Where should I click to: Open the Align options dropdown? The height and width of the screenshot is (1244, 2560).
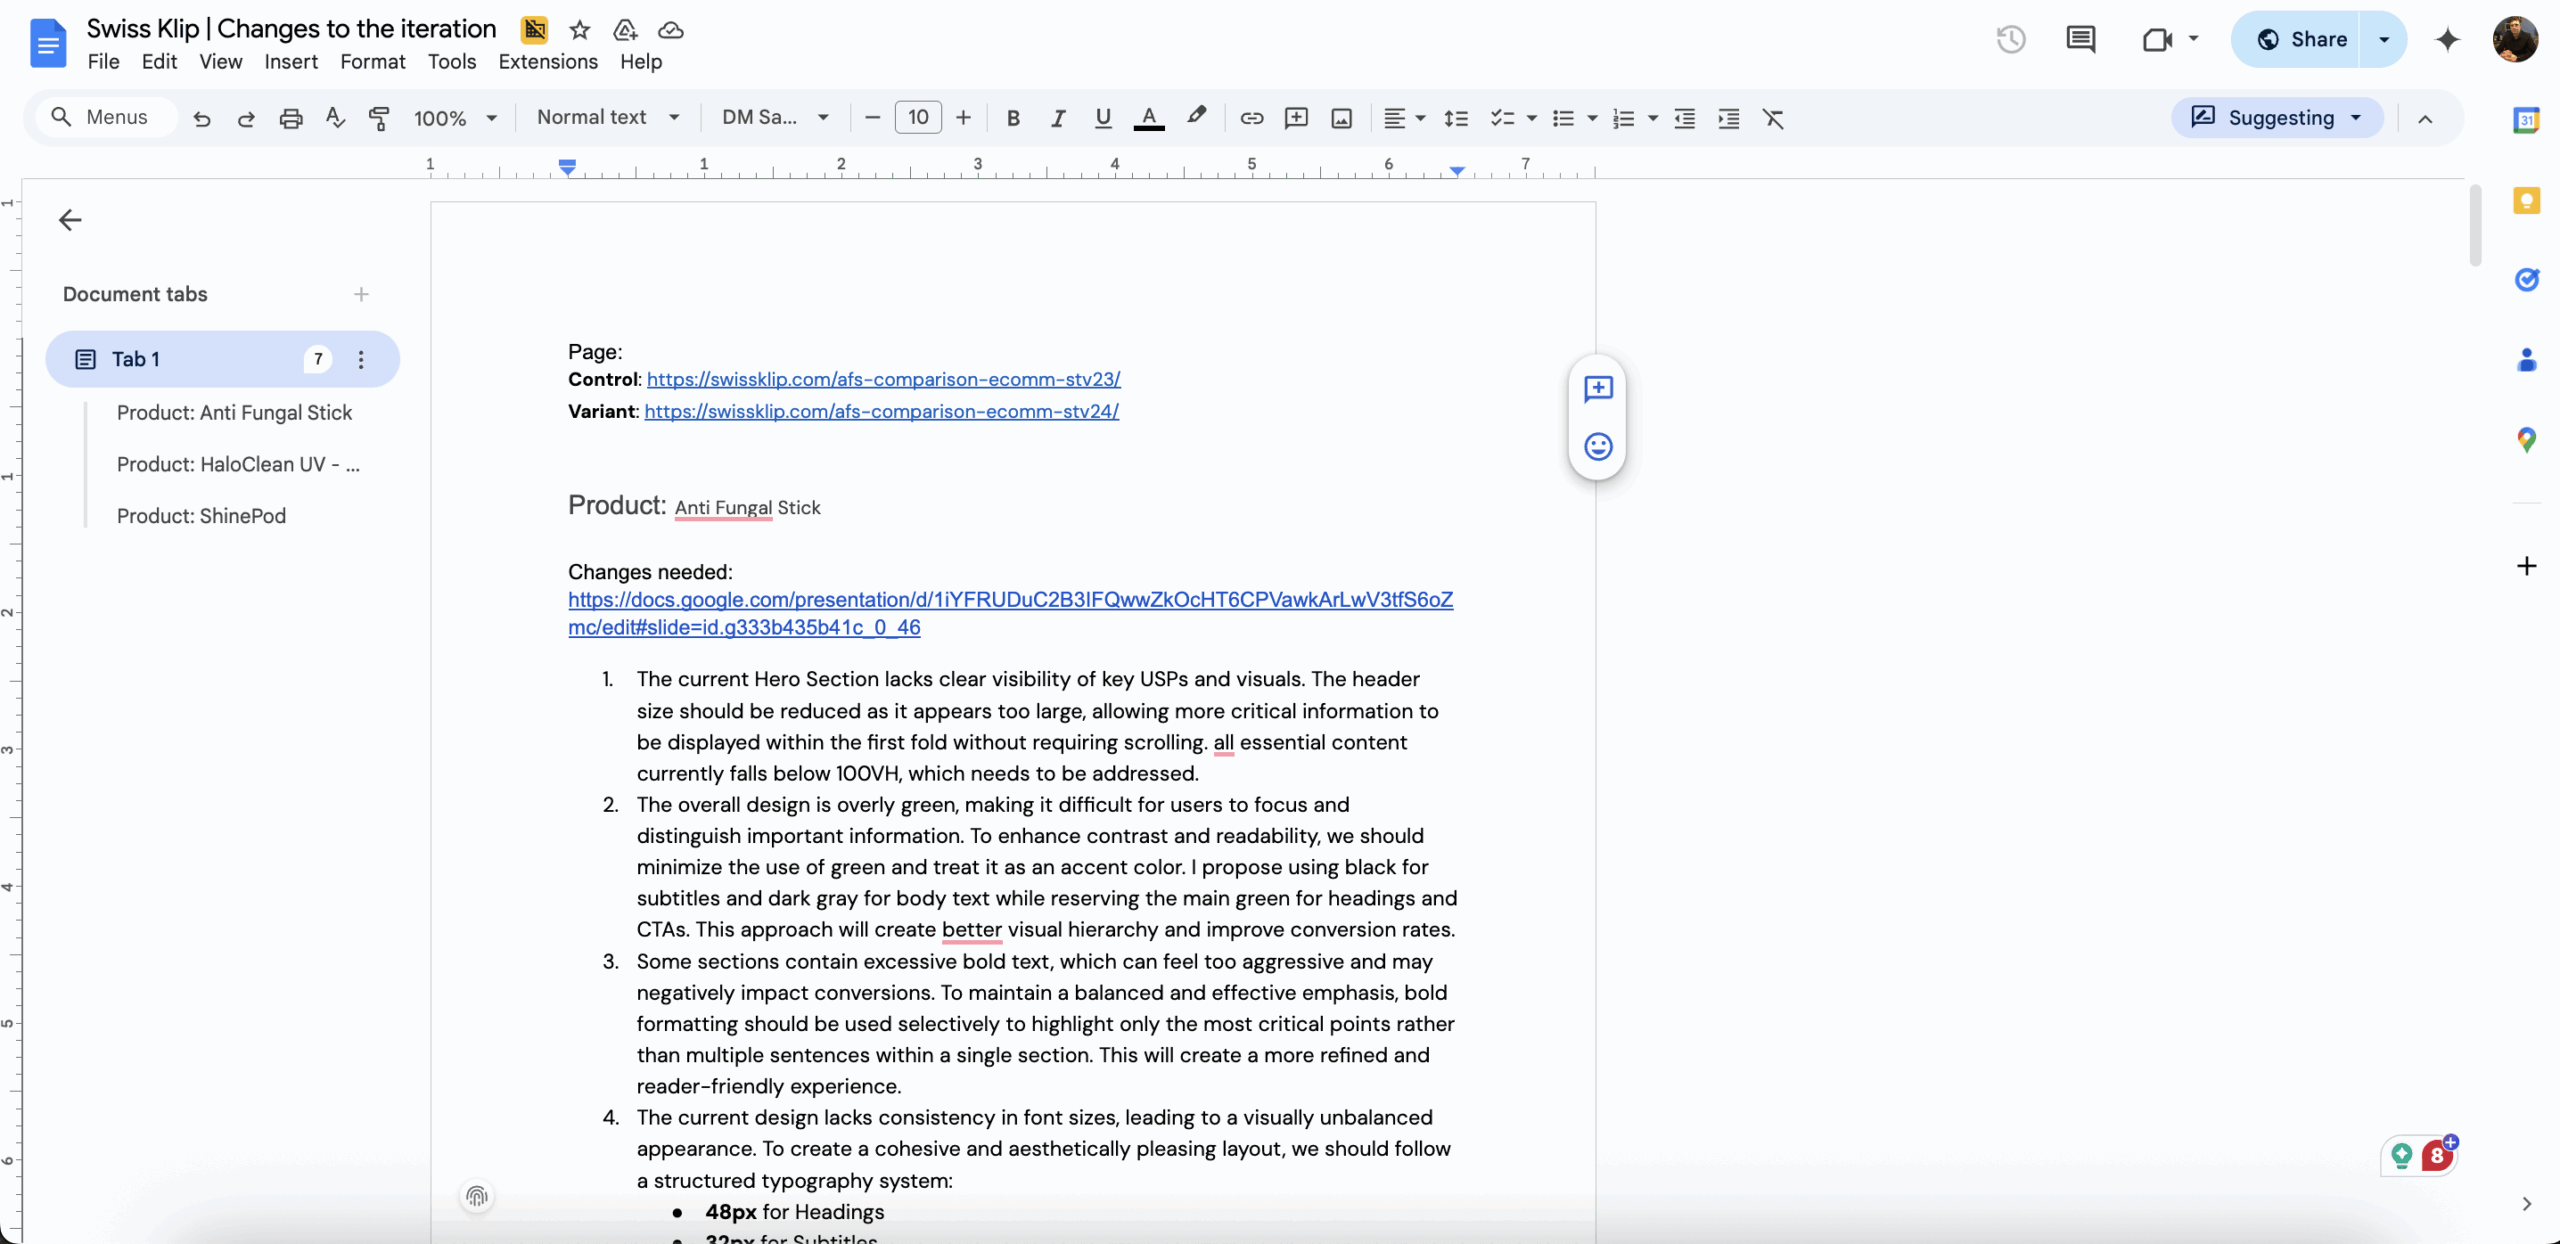coord(1404,118)
